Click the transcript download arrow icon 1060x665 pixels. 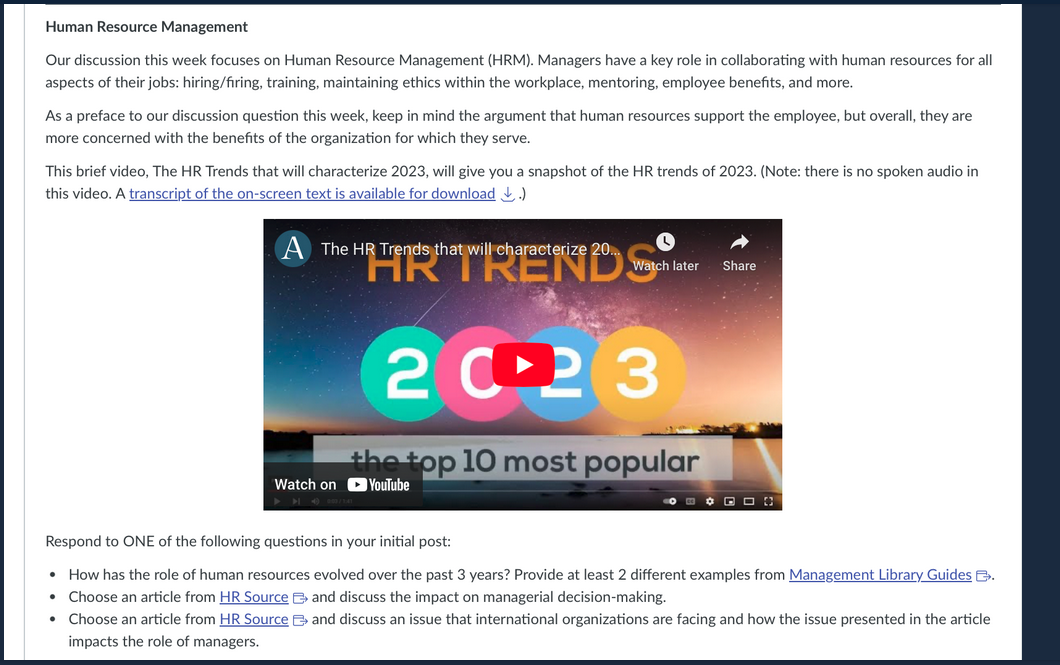[x=508, y=195]
